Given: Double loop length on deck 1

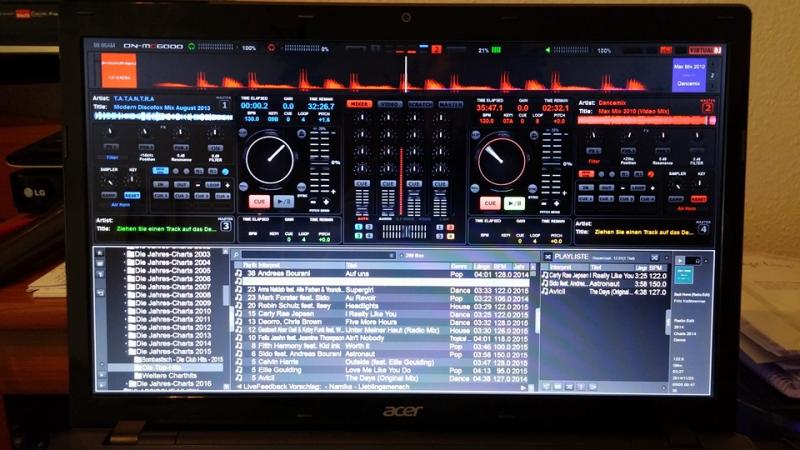Looking at the screenshot, I should point(227,185).
